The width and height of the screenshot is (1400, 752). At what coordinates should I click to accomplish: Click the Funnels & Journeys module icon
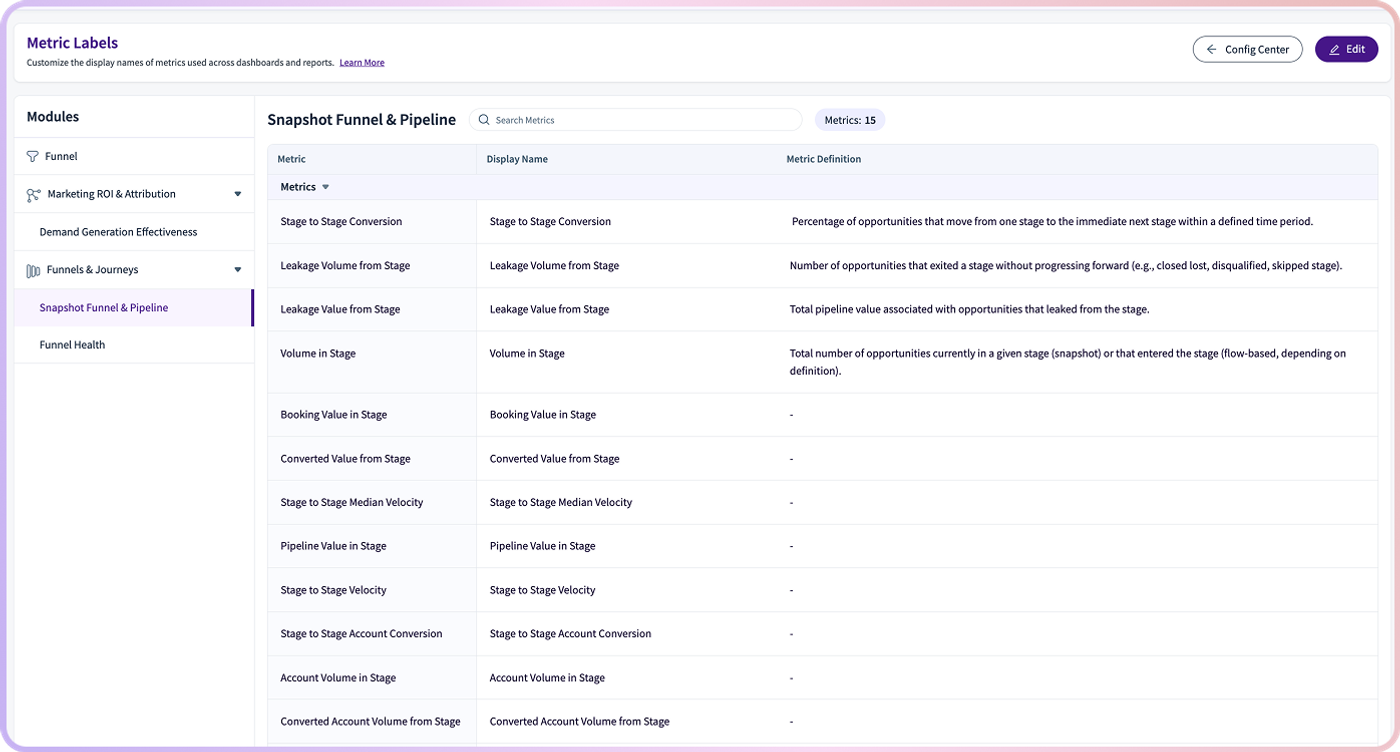tap(33, 270)
